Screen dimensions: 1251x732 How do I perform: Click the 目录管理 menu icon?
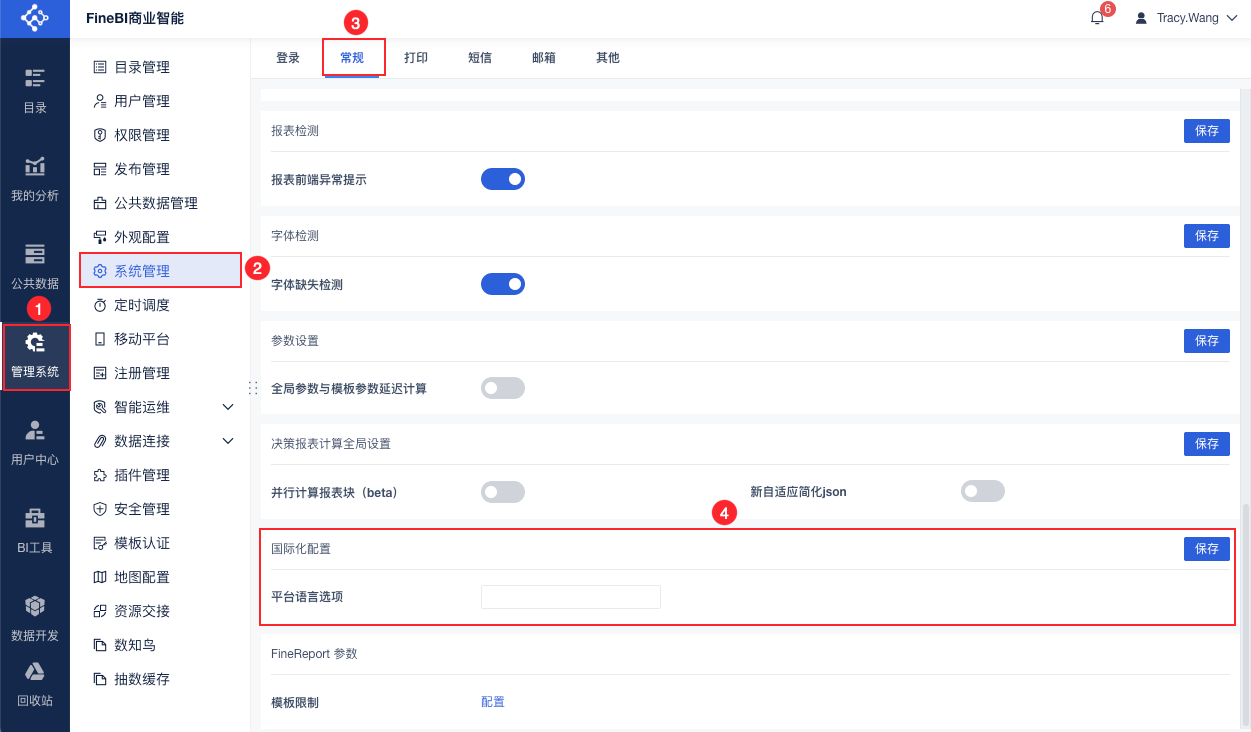pos(99,67)
